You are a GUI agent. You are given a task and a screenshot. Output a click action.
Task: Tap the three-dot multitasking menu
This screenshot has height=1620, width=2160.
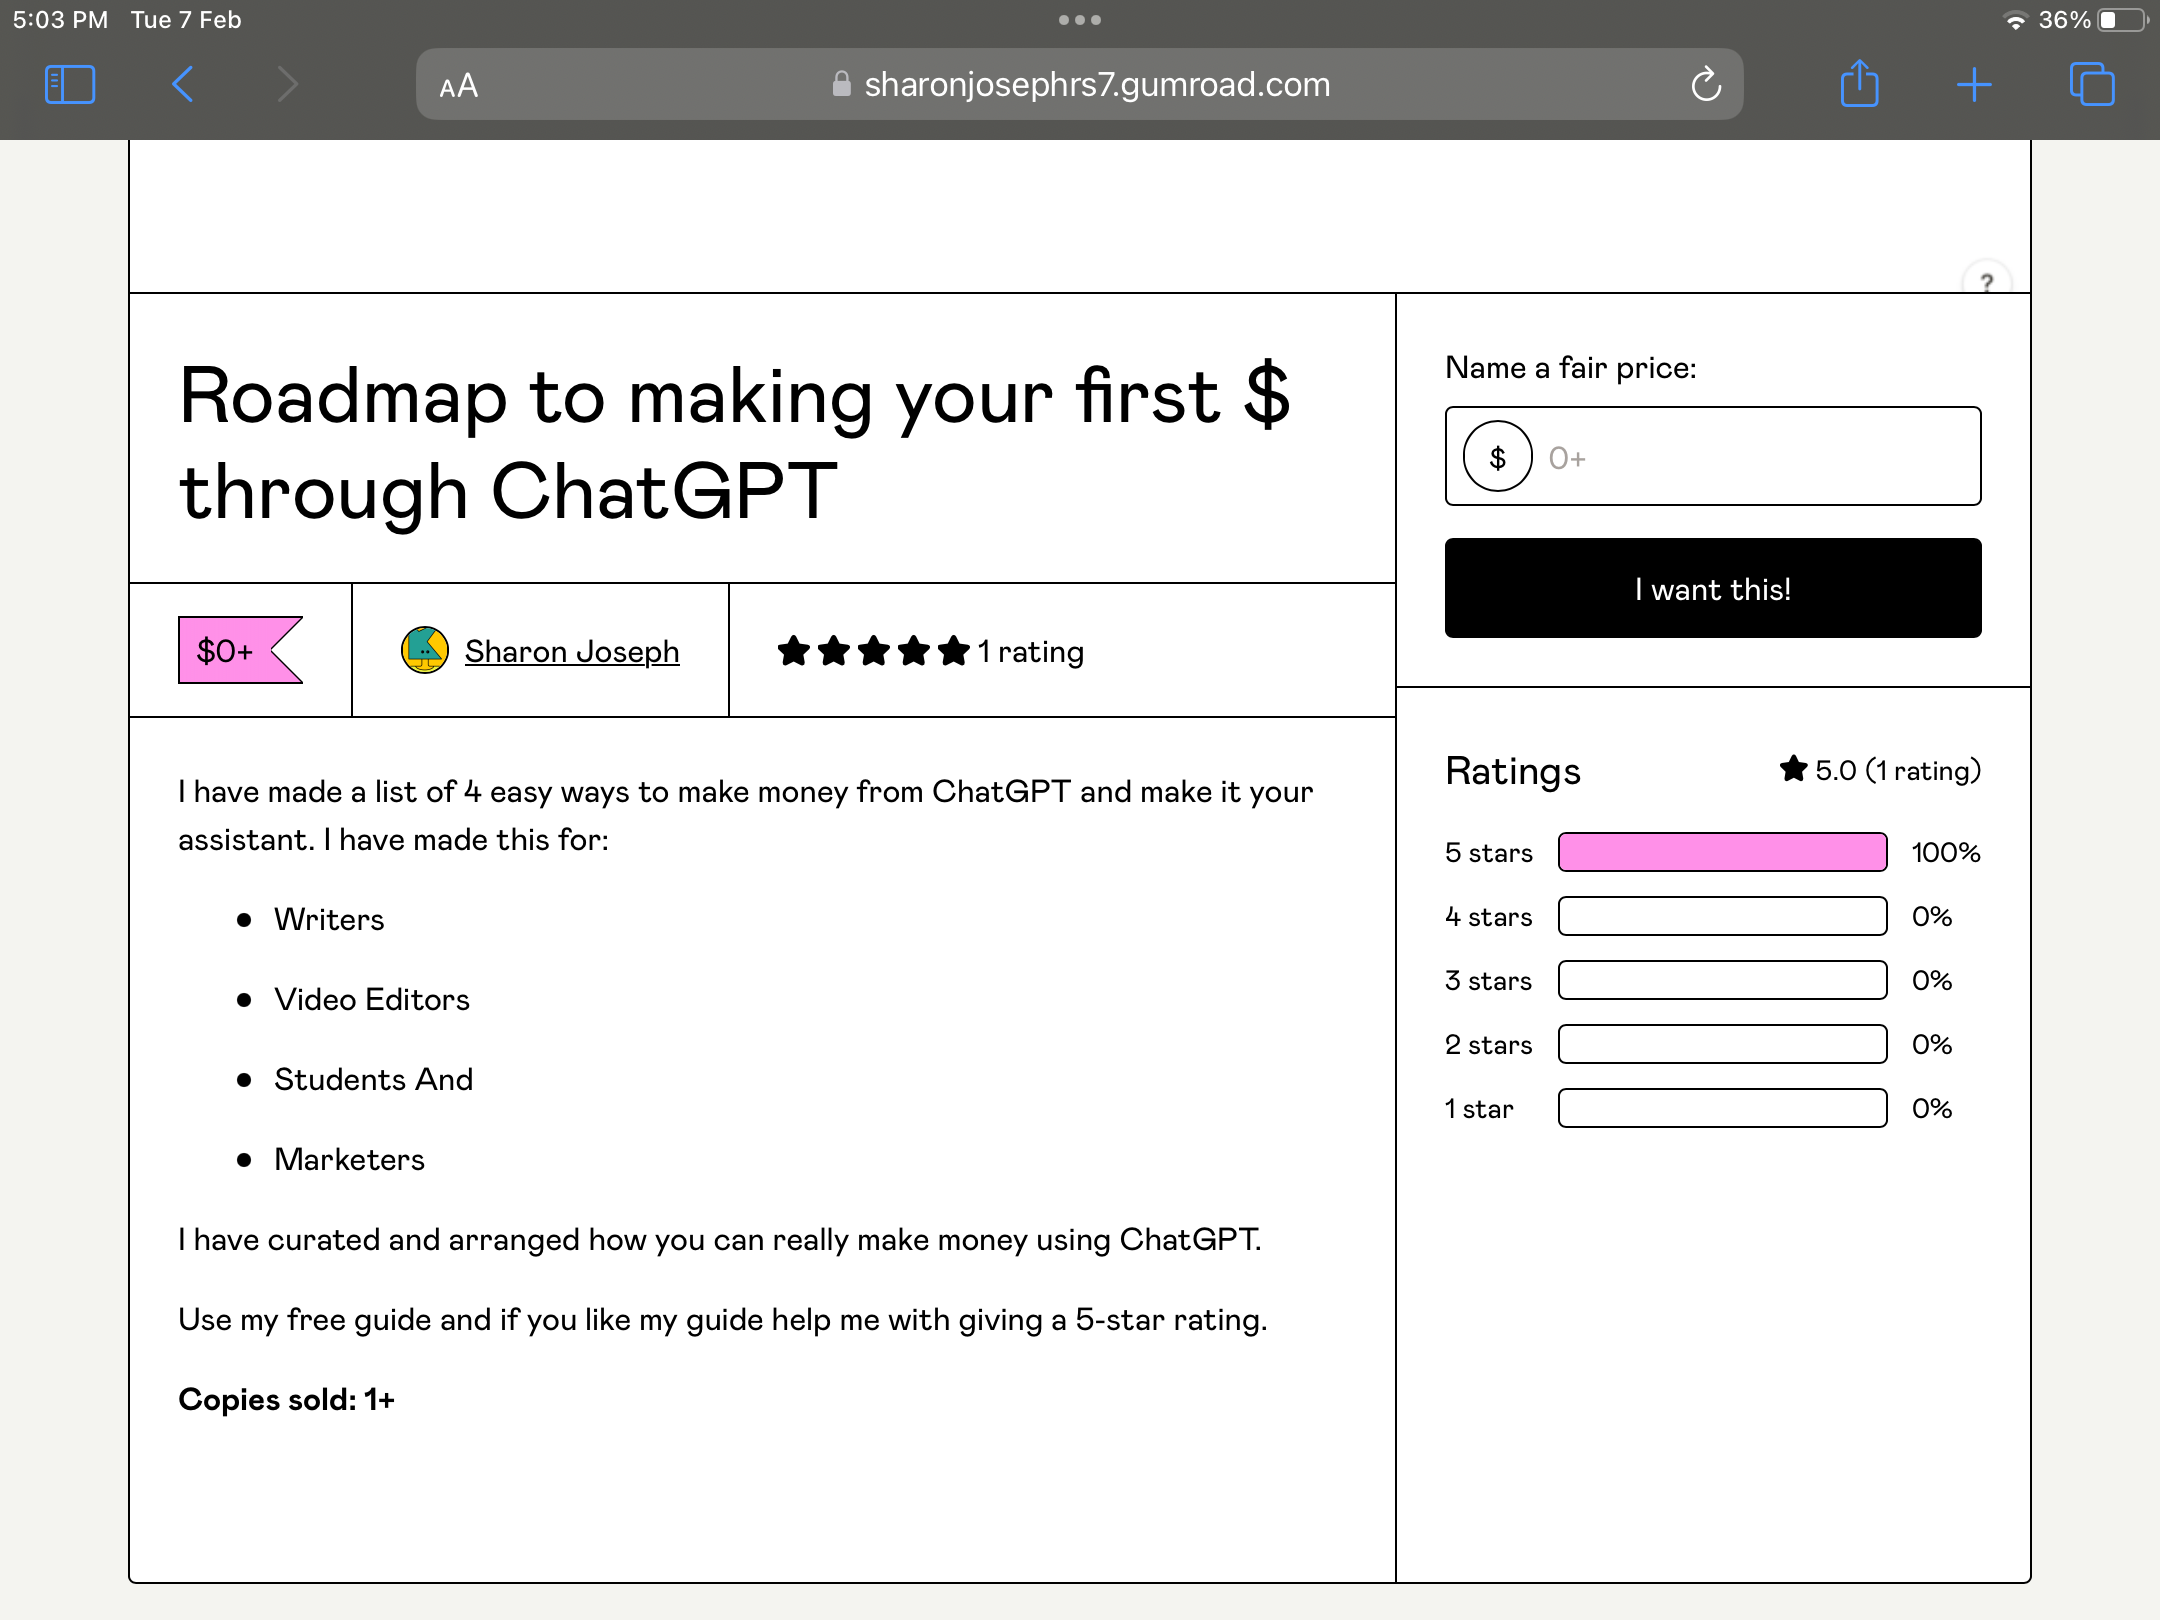click(x=1080, y=20)
